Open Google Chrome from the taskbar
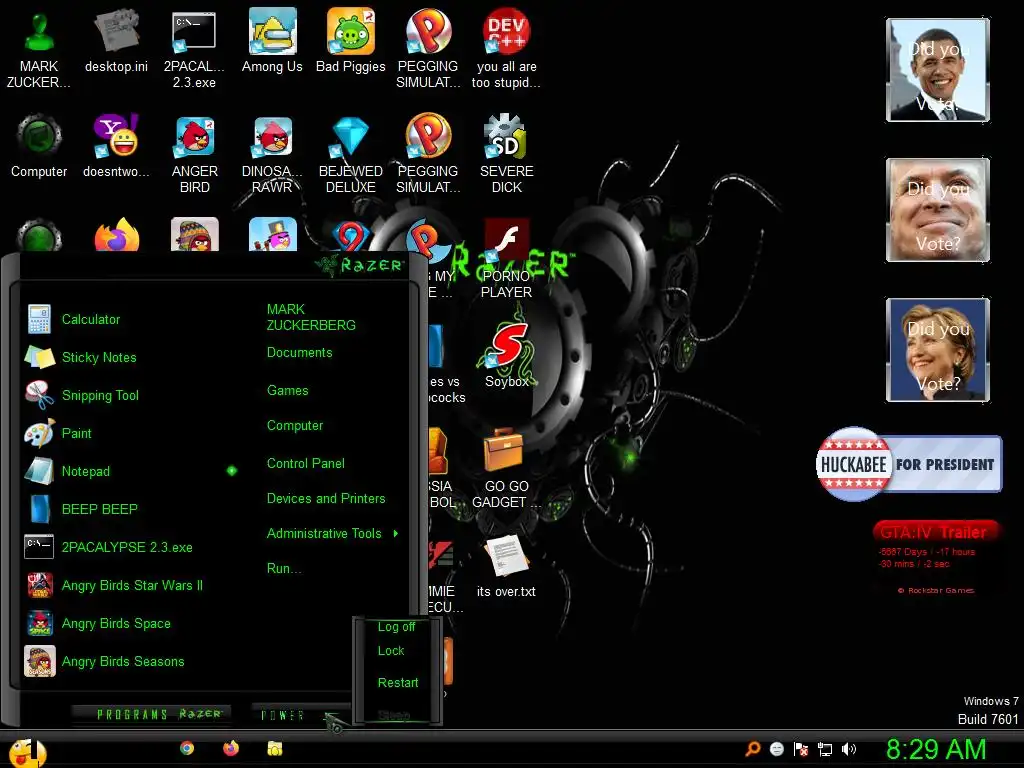 click(x=187, y=748)
